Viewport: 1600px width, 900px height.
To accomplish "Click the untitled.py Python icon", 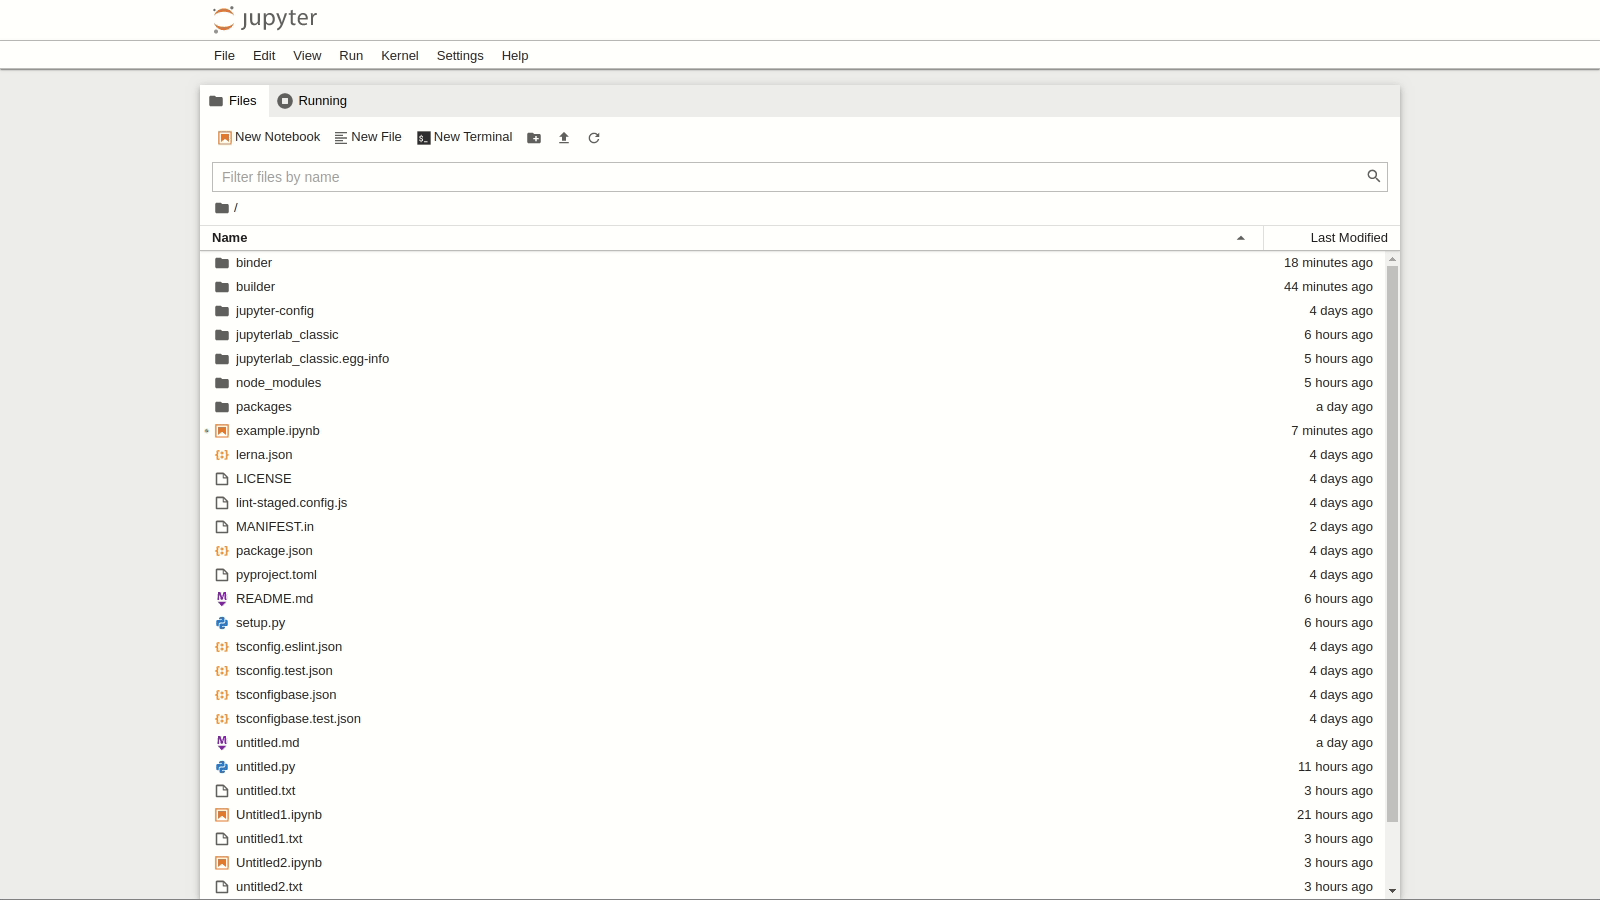I will (x=222, y=767).
